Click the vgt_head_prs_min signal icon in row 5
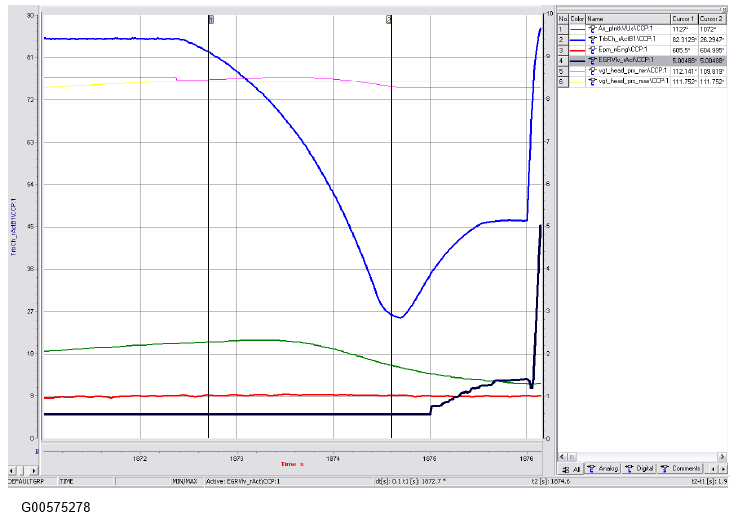This screenshot has height=524, width=738. click(x=592, y=70)
